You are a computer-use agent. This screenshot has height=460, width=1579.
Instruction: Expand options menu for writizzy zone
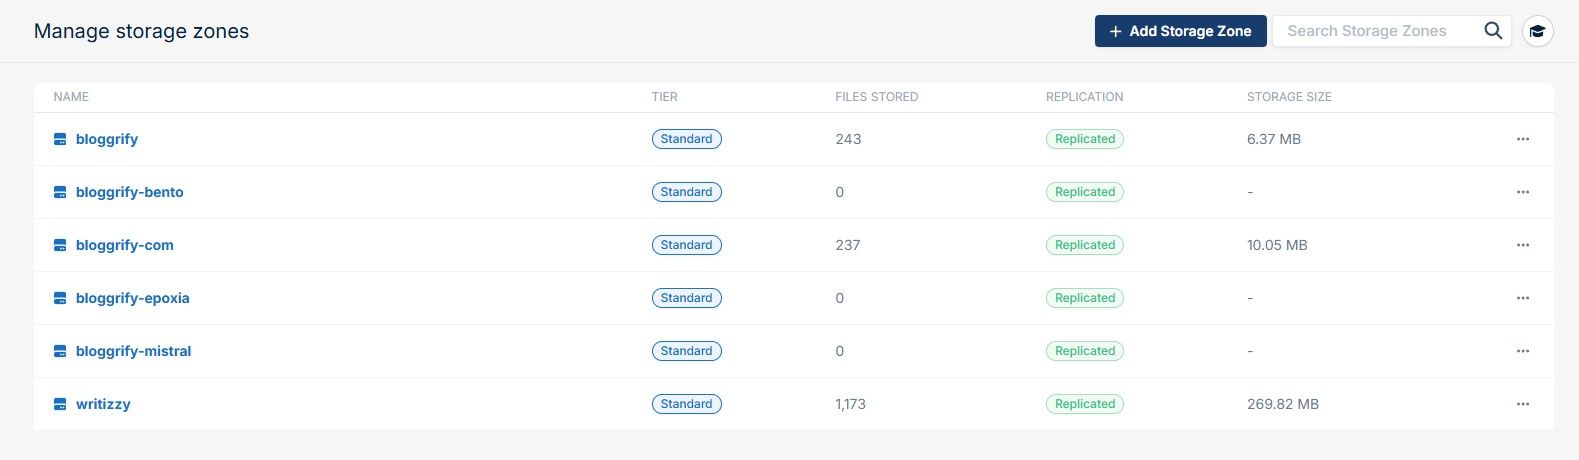click(x=1522, y=404)
